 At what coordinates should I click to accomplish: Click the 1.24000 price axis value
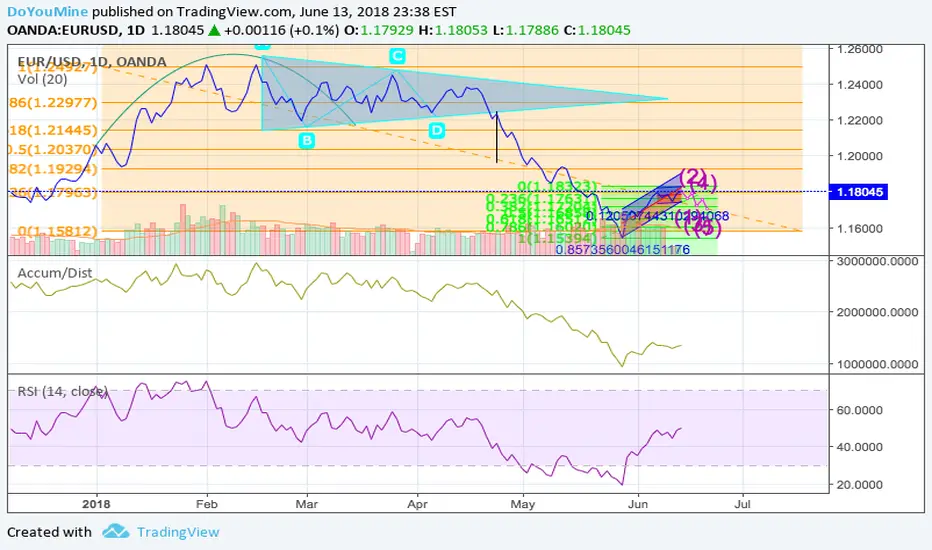coord(859,85)
